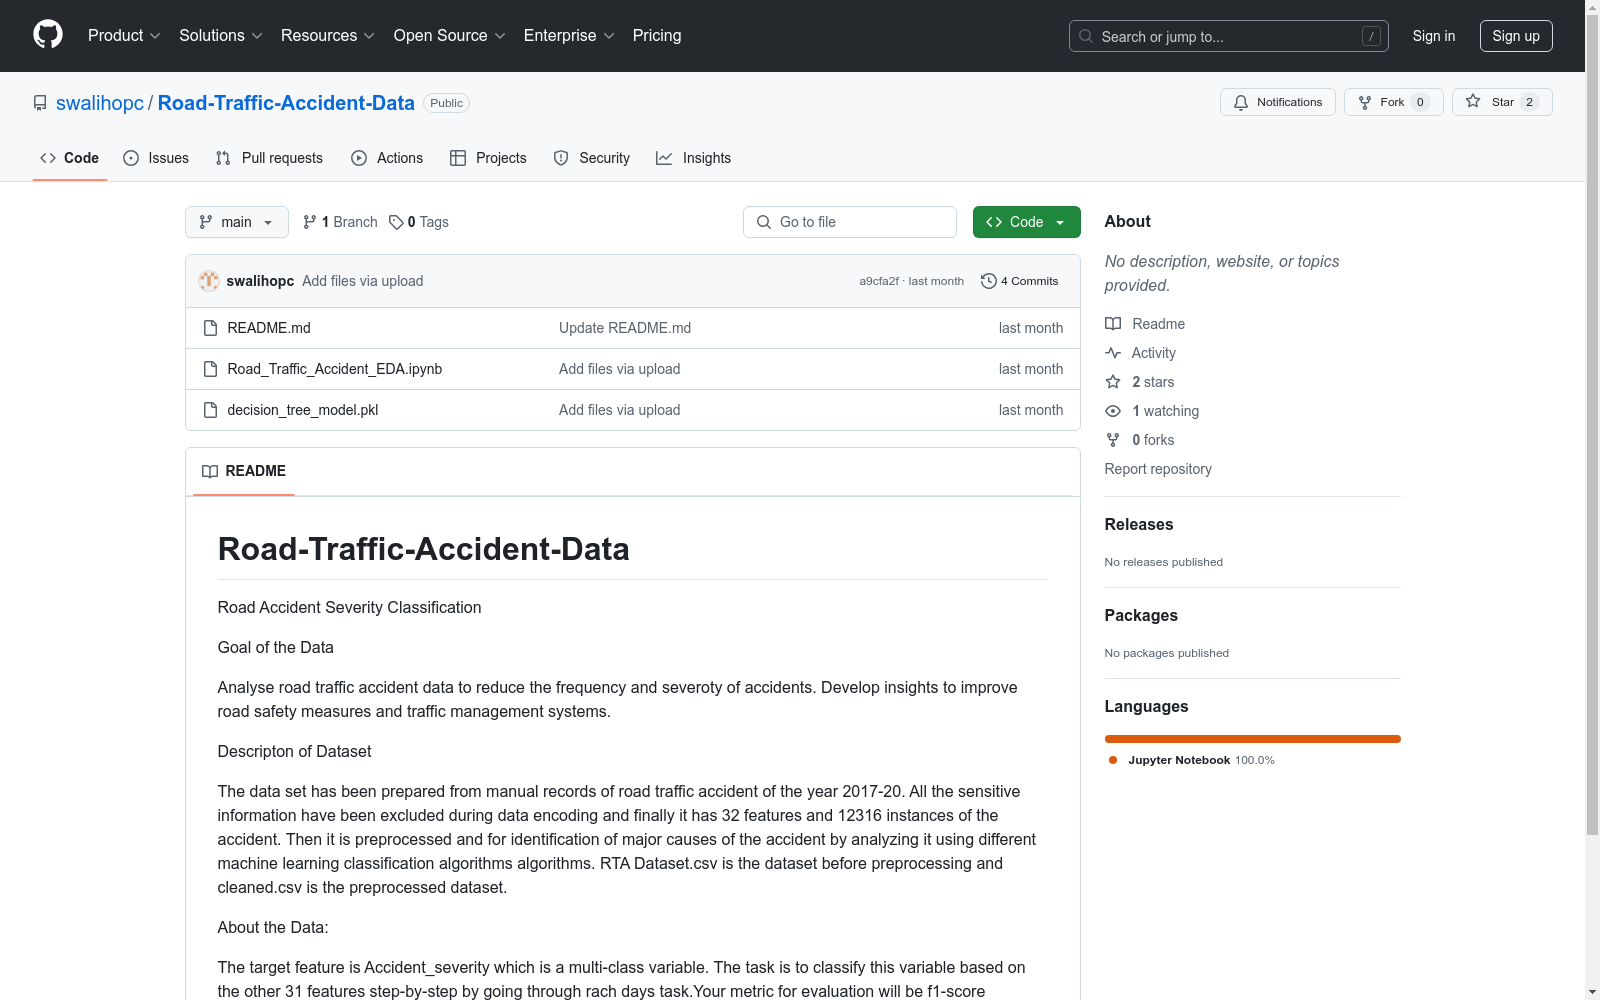The height and width of the screenshot is (1000, 1600).
Task: Click the commit history clock icon
Action: (988, 281)
